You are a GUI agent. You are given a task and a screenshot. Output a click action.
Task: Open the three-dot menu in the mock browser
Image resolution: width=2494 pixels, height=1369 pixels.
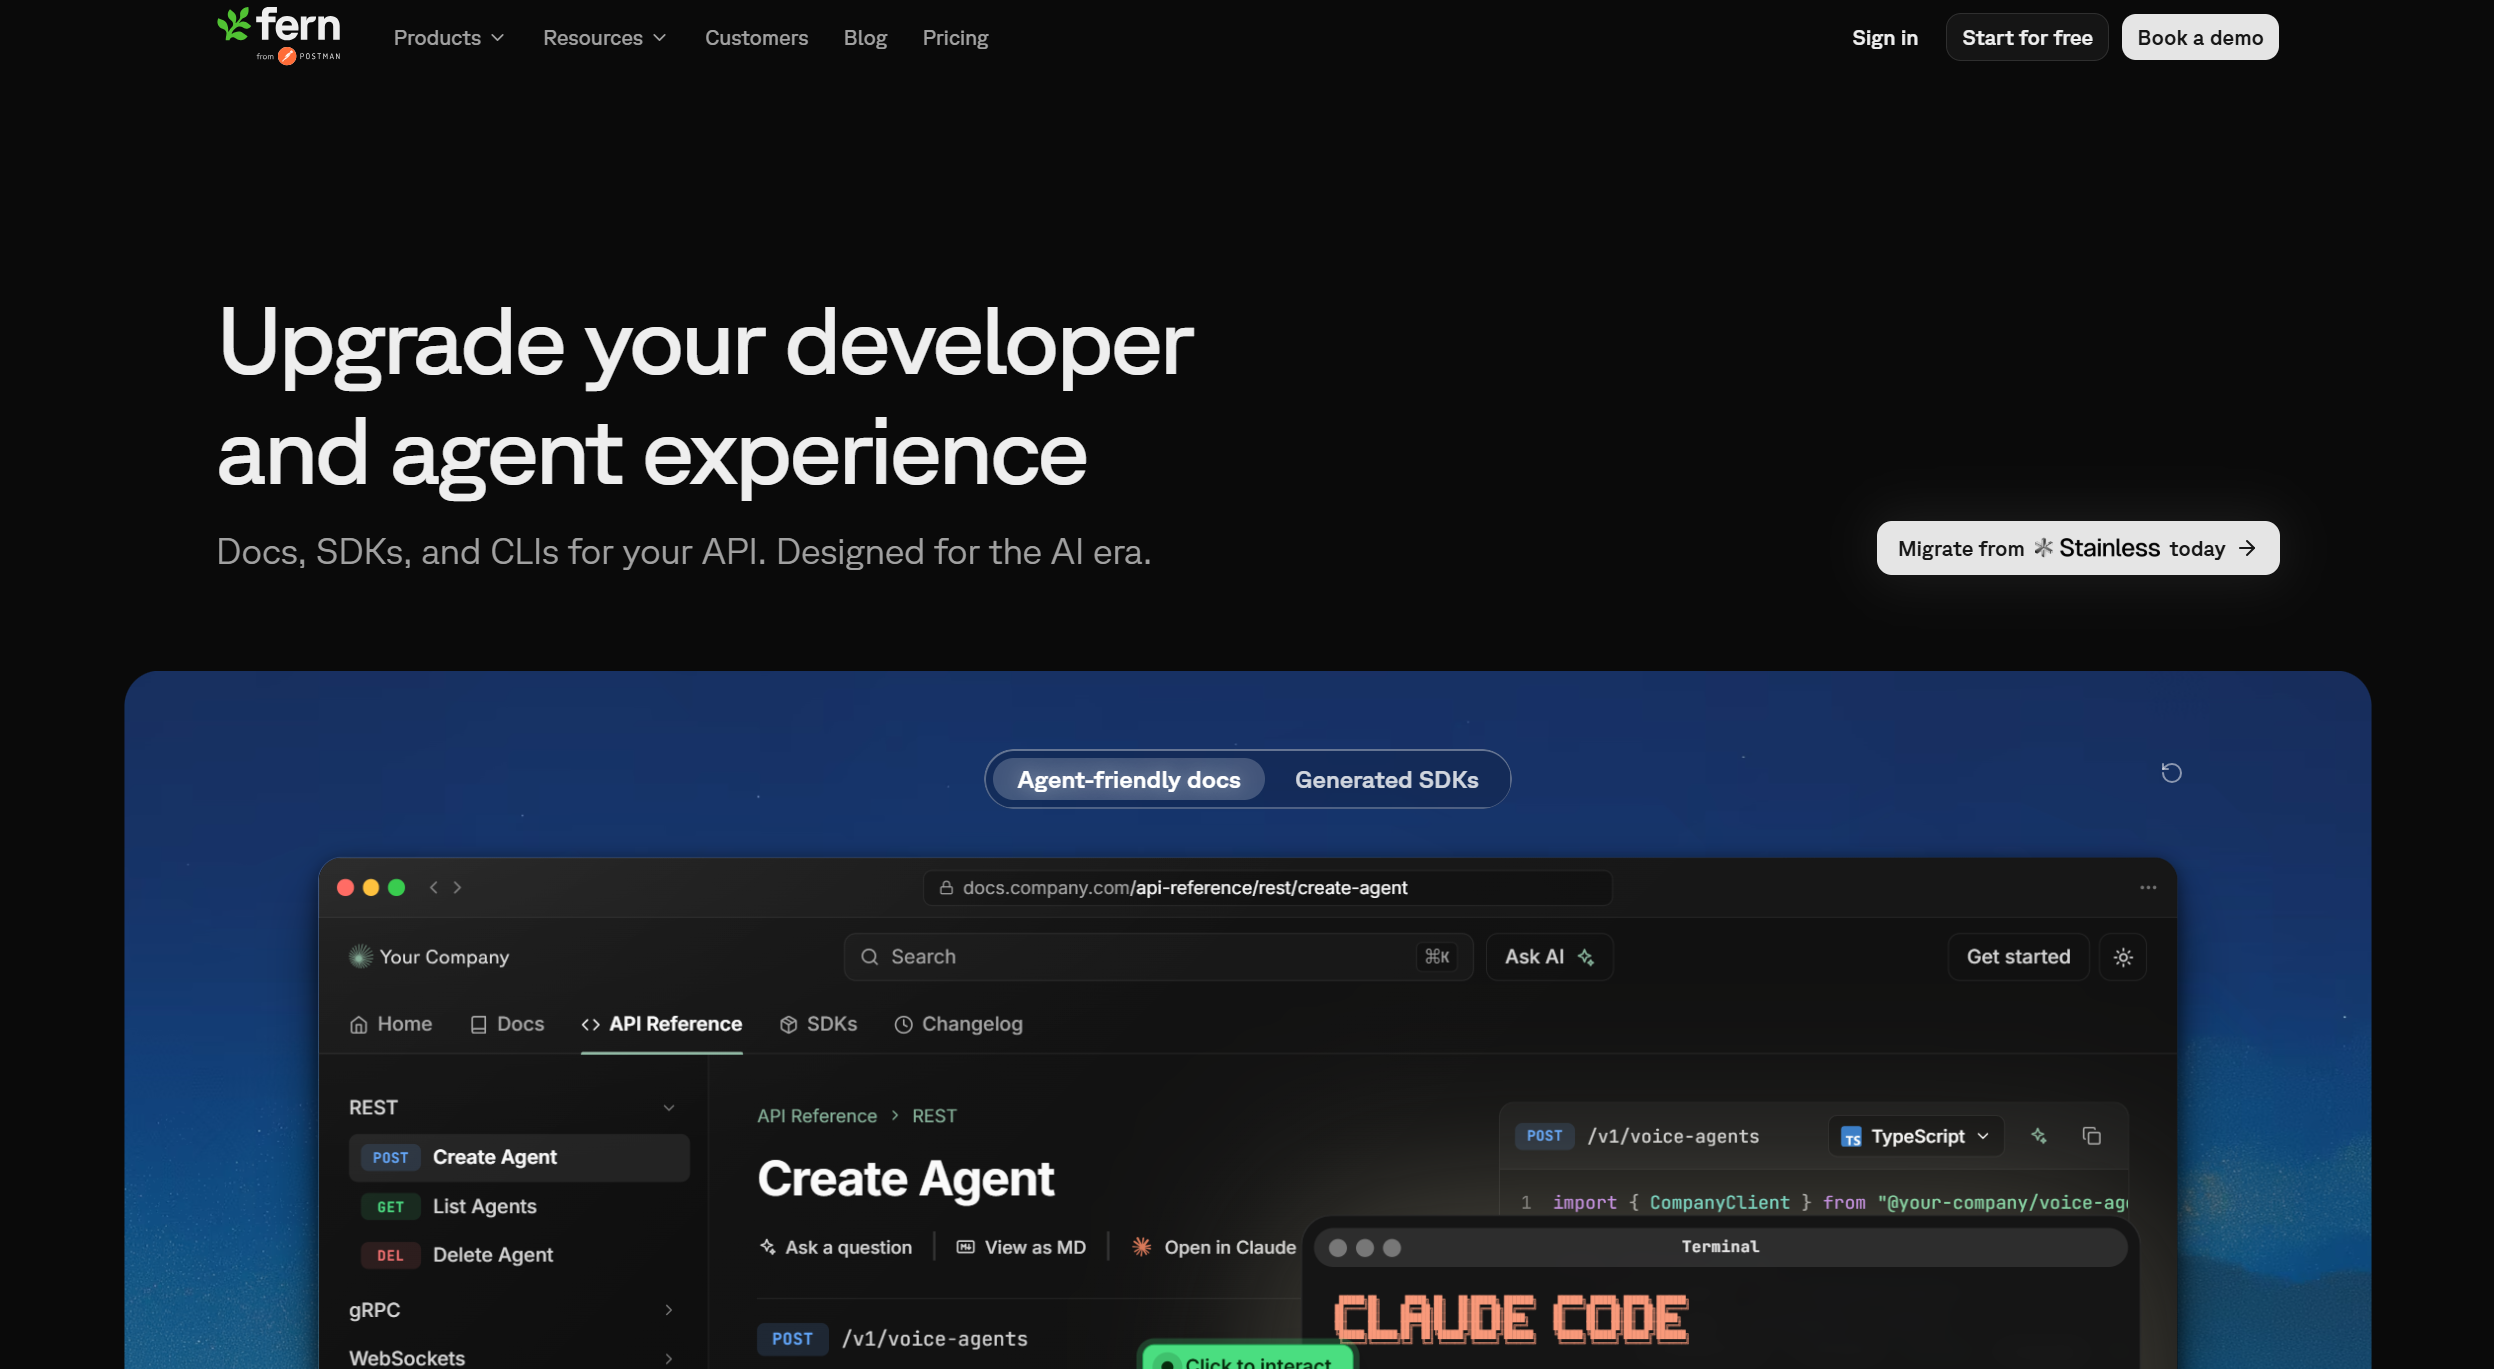click(2148, 887)
